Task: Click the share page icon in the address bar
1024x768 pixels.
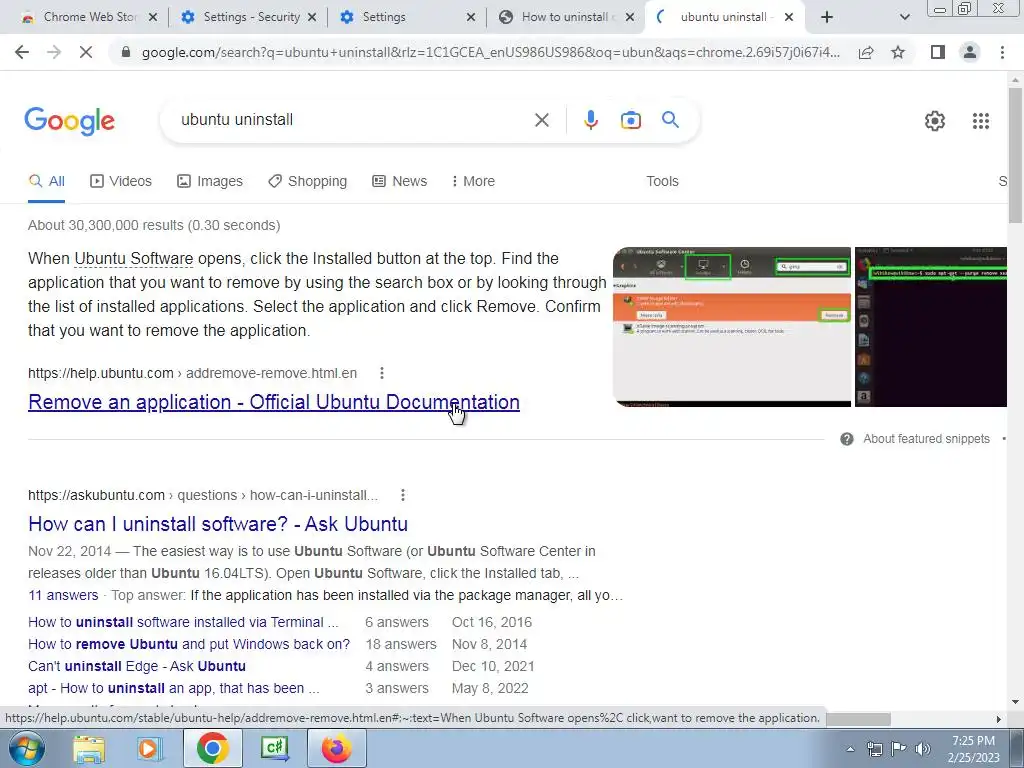Action: click(x=866, y=52)
